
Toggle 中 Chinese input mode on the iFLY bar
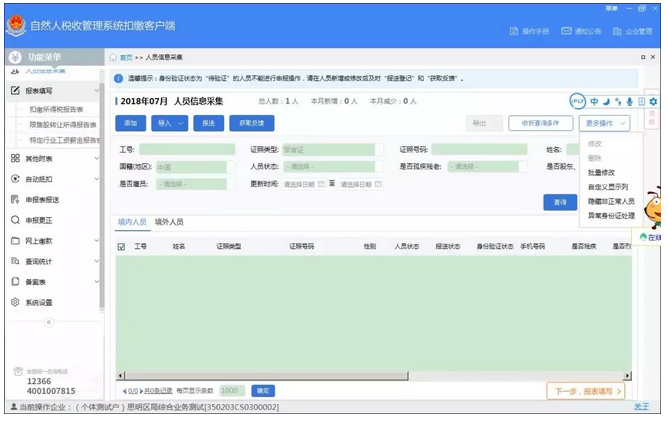pyautogui.click(x=594, y=101)
